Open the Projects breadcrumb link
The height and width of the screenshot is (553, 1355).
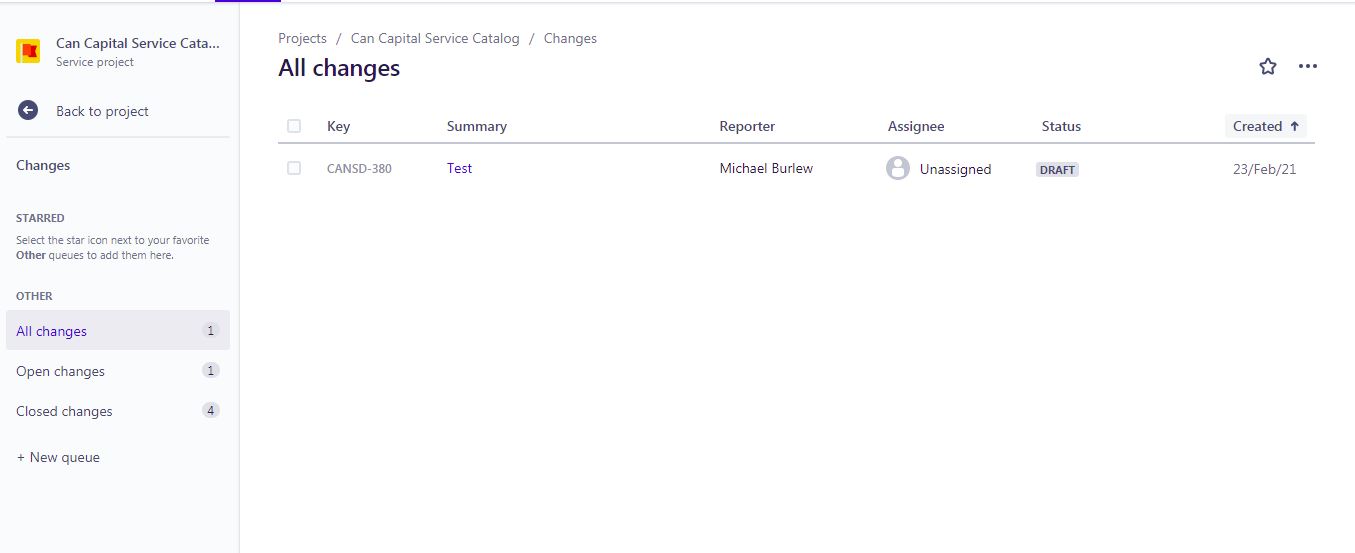click(302, 38)
